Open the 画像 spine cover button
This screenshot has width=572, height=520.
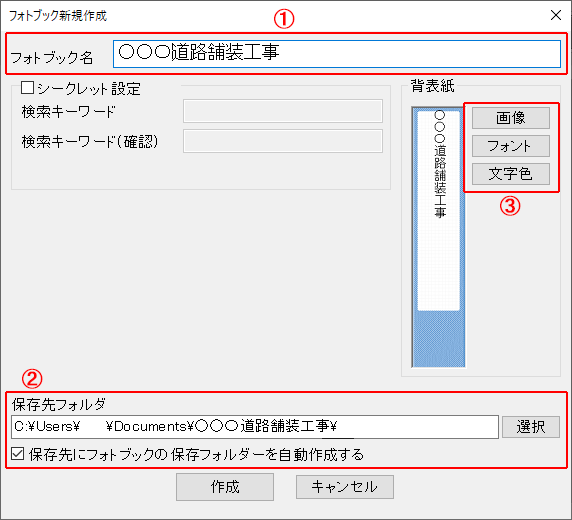511,118
